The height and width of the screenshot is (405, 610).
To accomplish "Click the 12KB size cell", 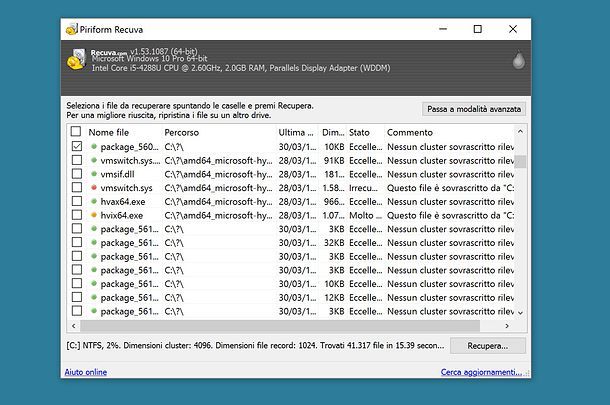I will point(334,298).
